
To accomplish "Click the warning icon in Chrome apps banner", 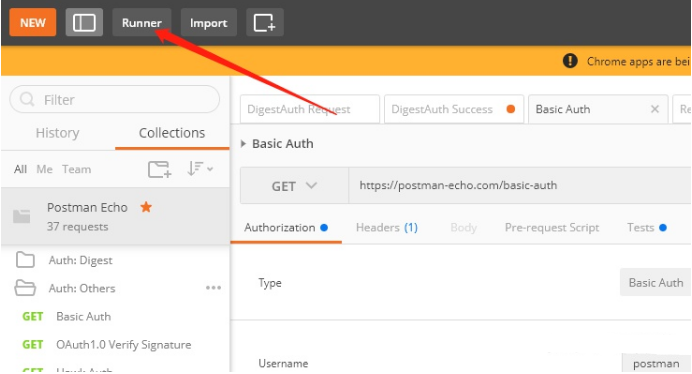I will point(570,61).
